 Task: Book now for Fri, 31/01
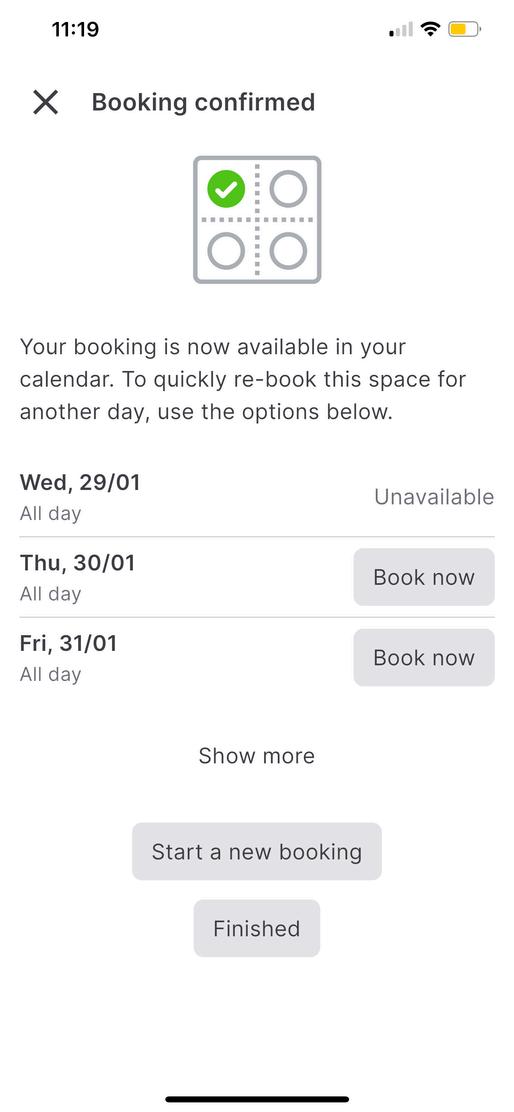[x=424, y=657]
